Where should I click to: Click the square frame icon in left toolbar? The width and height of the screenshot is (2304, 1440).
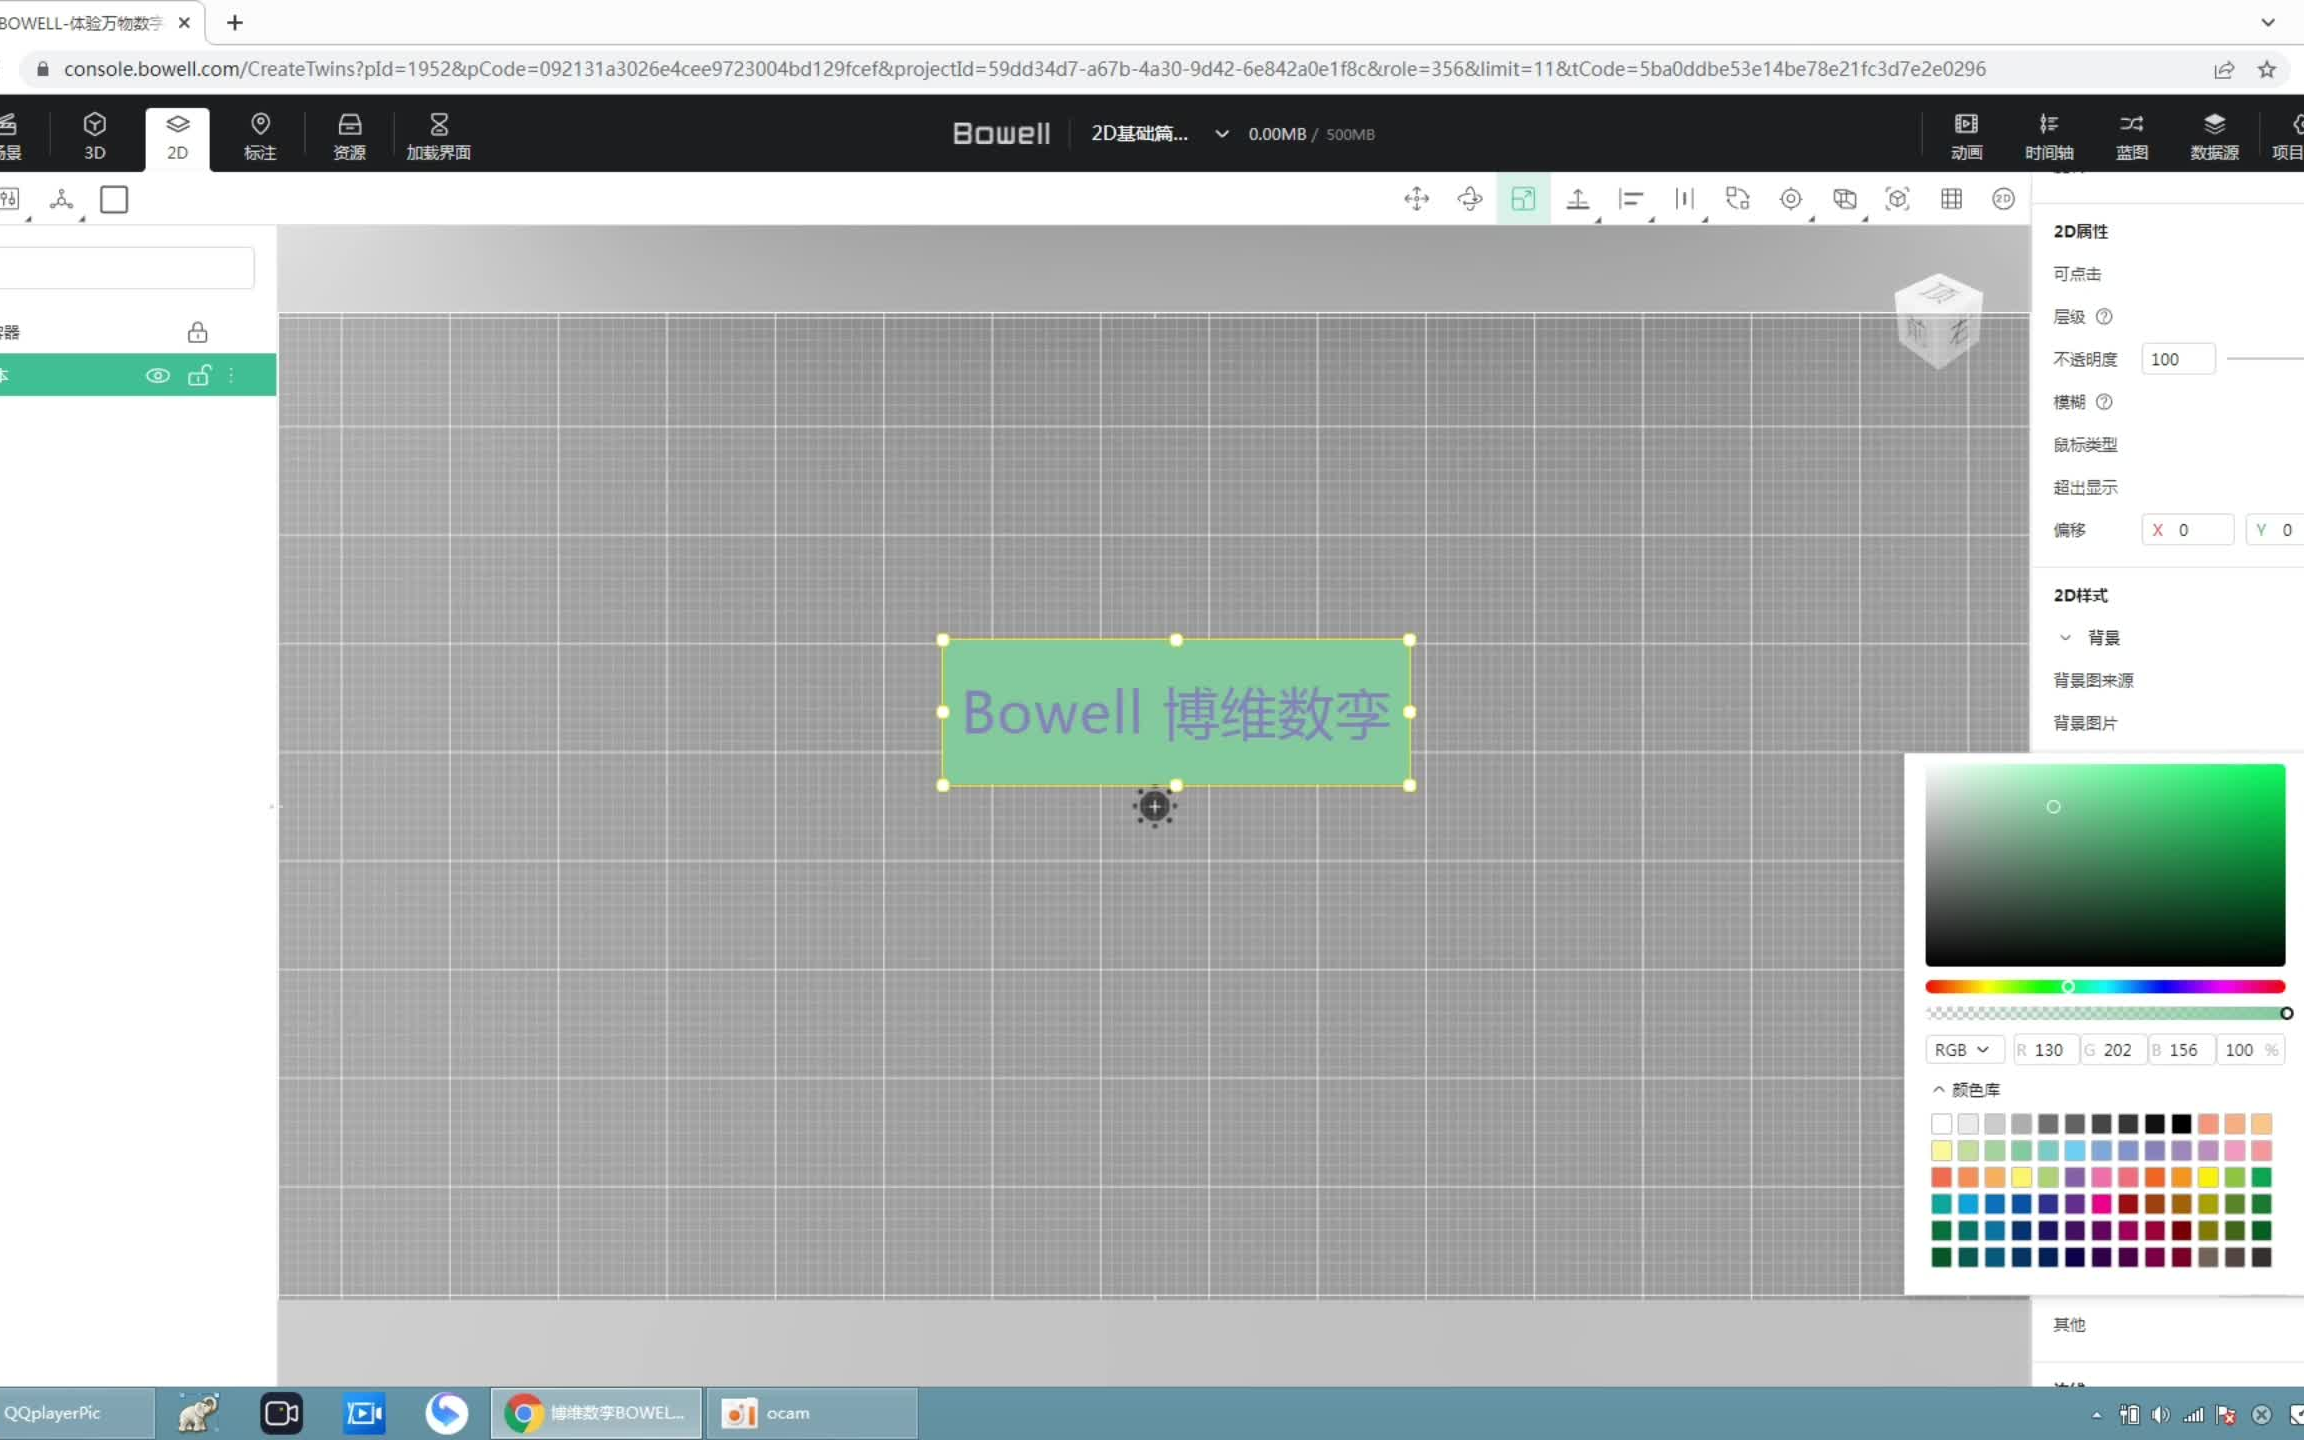click(x=114, y=199)
